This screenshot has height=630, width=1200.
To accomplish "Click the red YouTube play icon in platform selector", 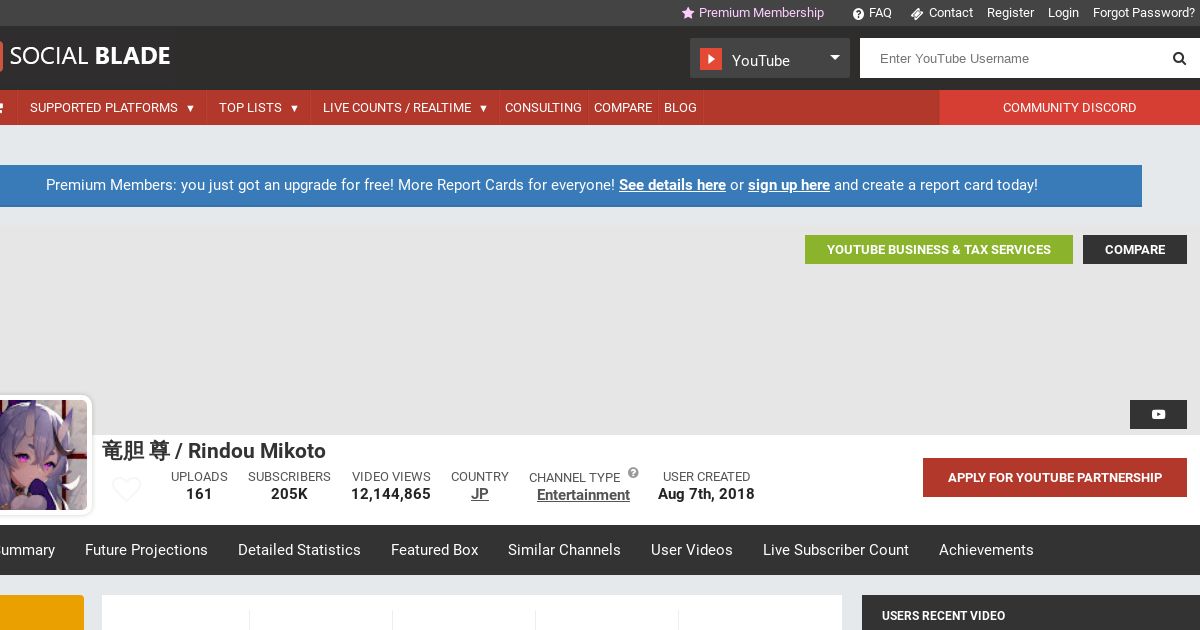I will coord(711,59).
